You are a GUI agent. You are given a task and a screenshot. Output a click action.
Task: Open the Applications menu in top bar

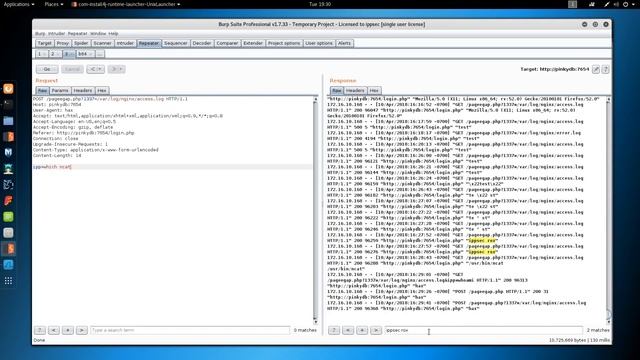(18, 4)
